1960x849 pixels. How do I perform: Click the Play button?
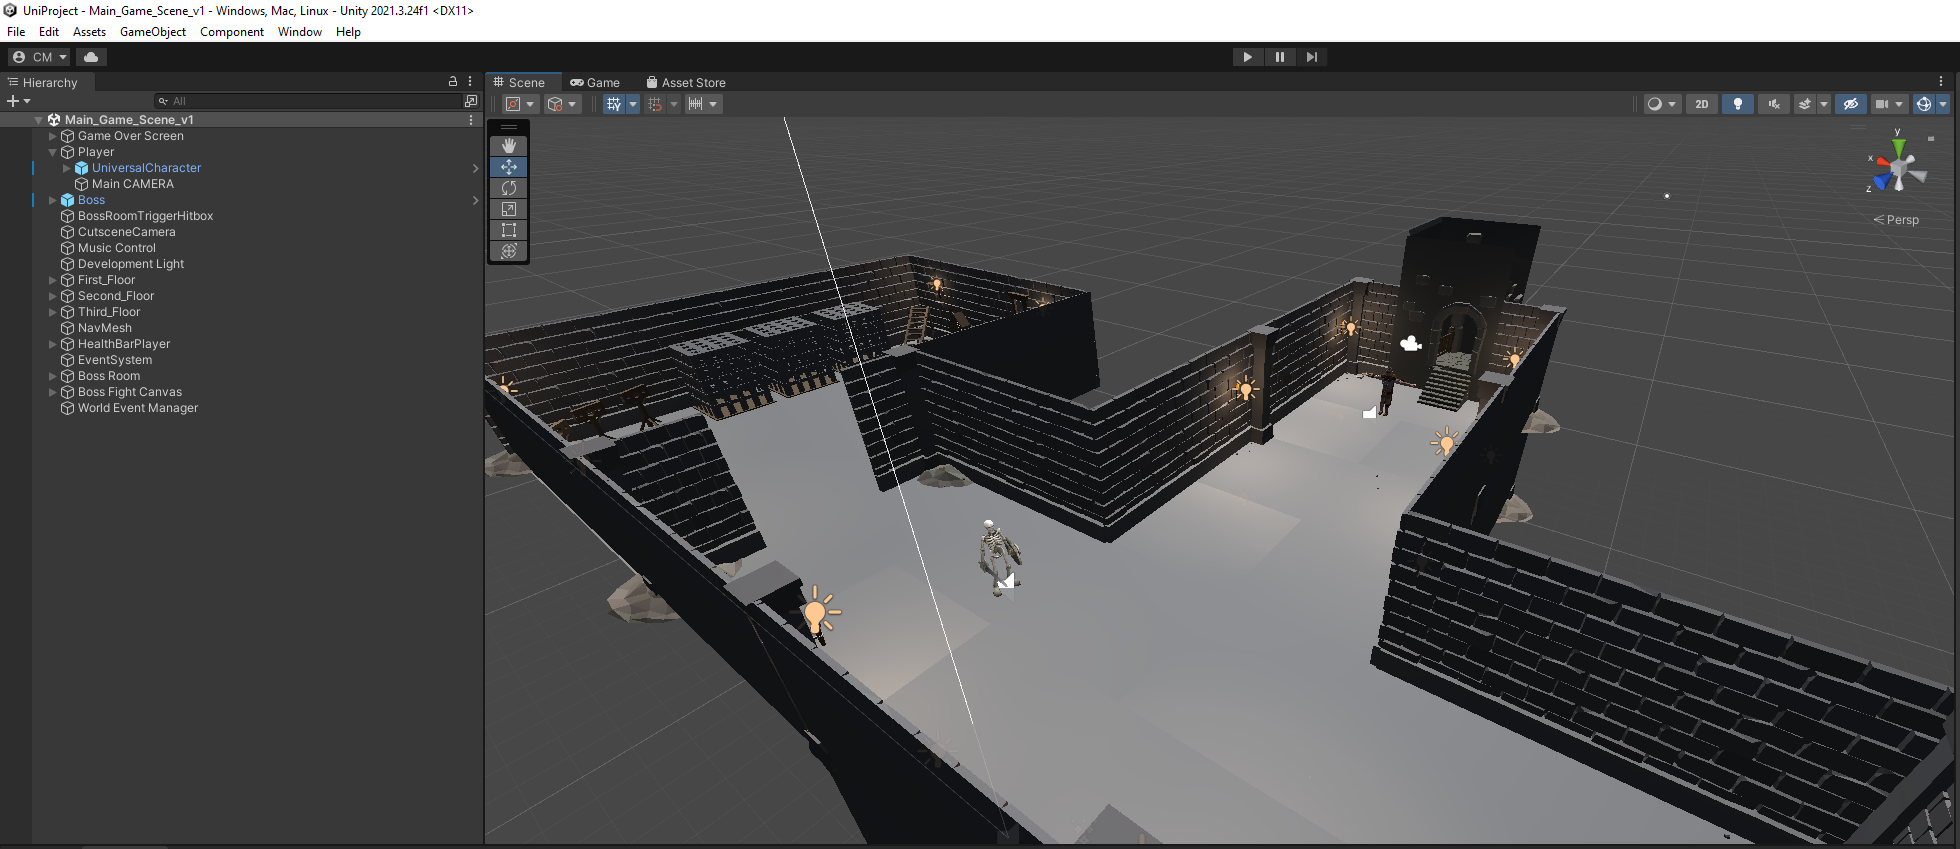click(1247, 57)
